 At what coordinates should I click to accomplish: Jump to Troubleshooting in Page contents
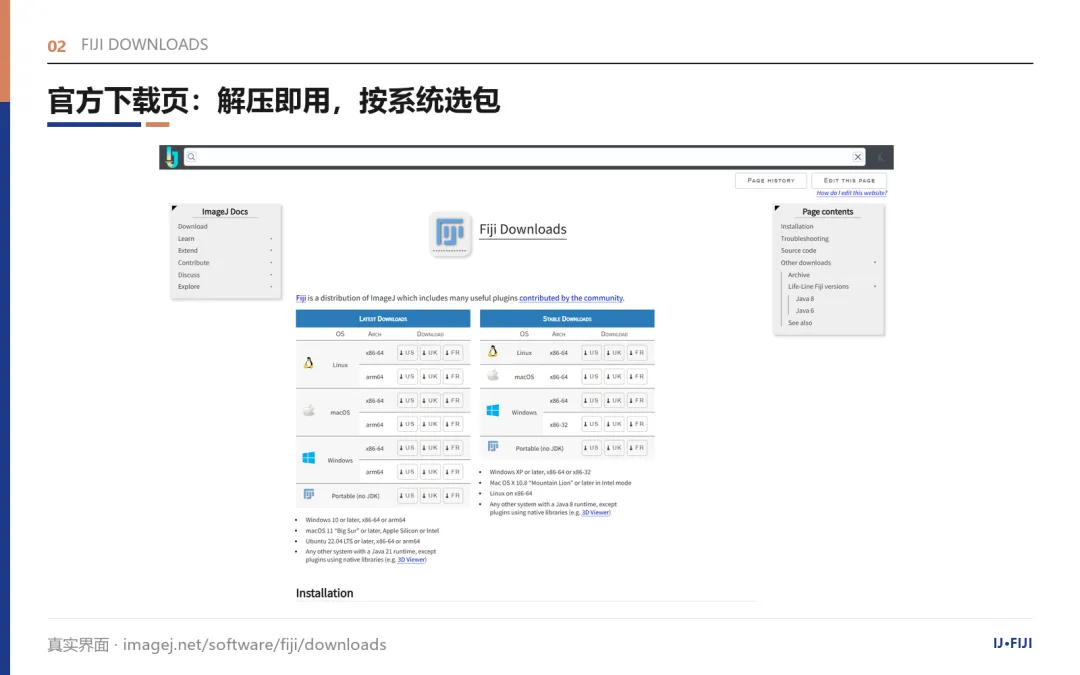click(x=804, y=239)
